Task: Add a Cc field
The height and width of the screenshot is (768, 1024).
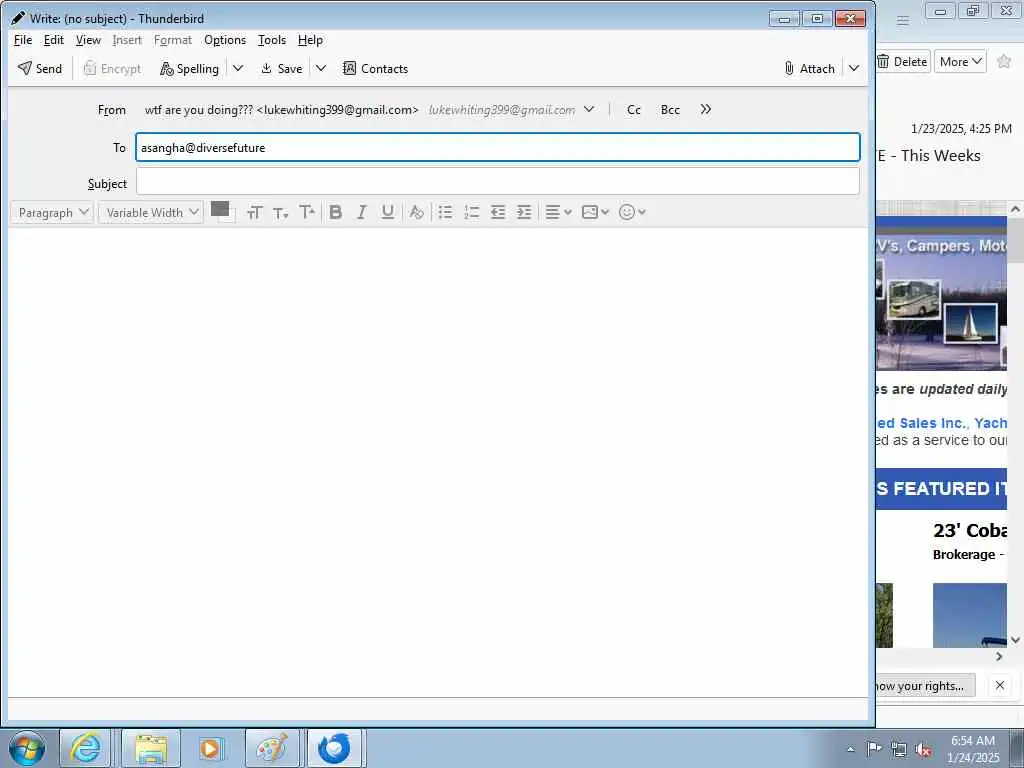Action: pyautogui.click(x=633, y=110)
